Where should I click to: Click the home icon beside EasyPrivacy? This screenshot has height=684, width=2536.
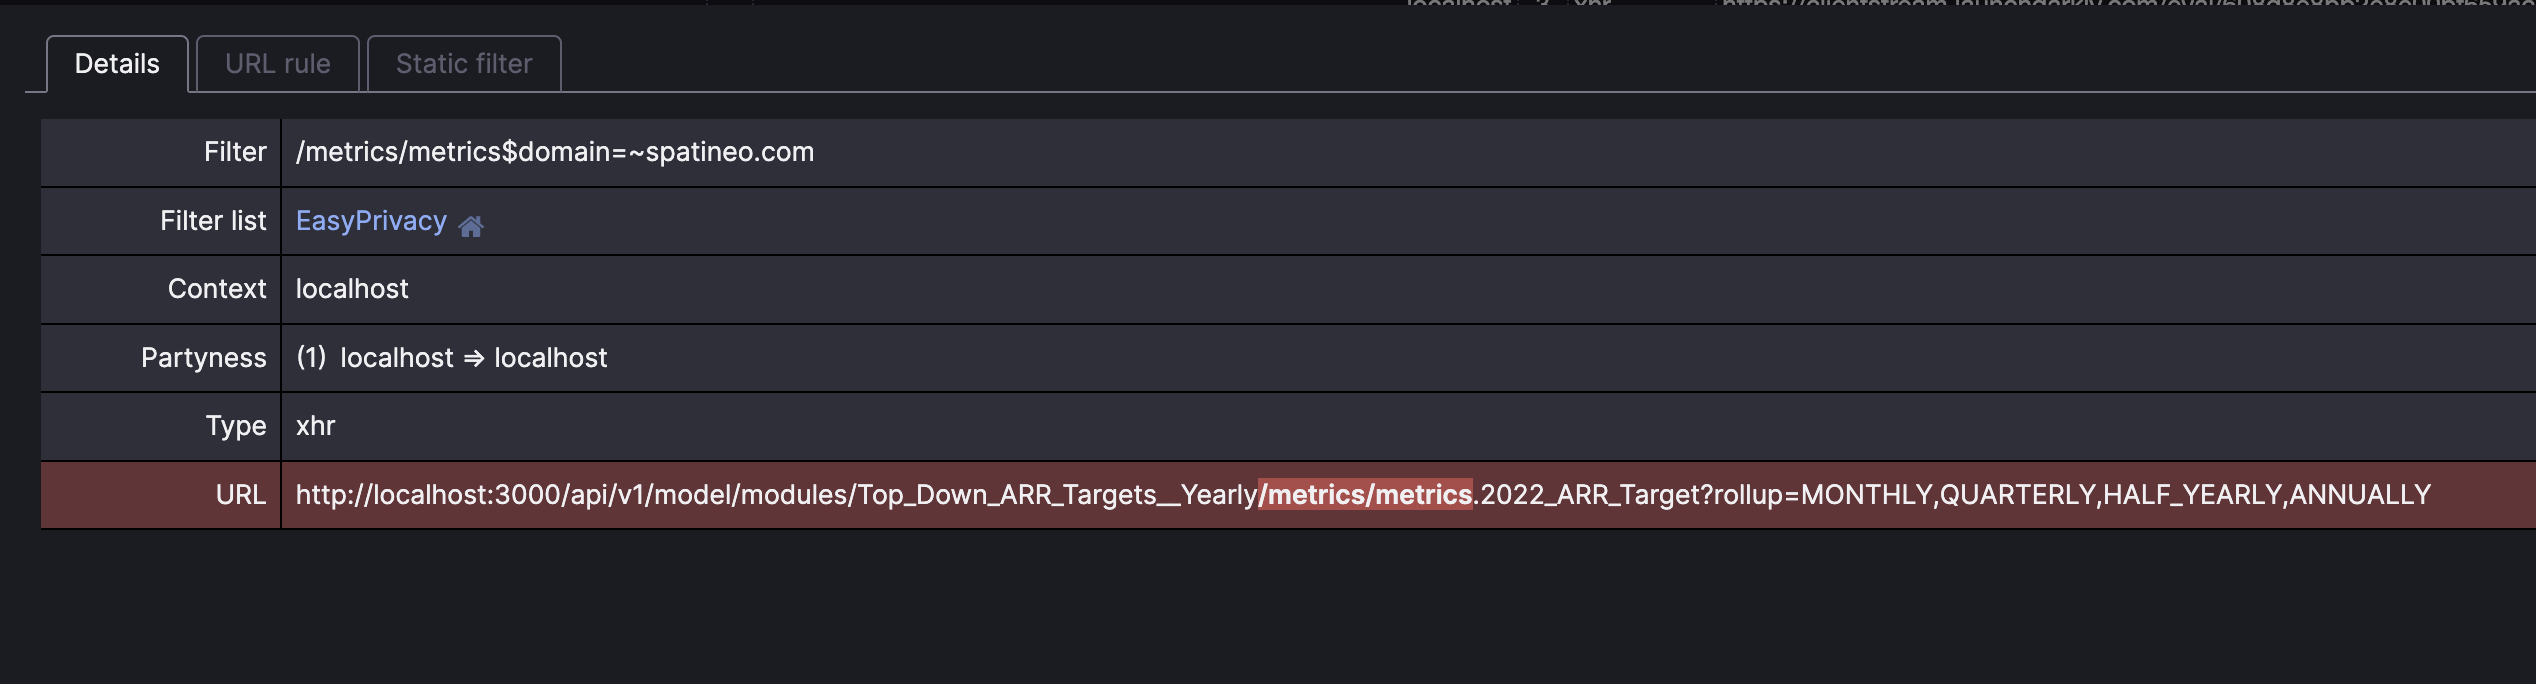click(x=471, y=224)
